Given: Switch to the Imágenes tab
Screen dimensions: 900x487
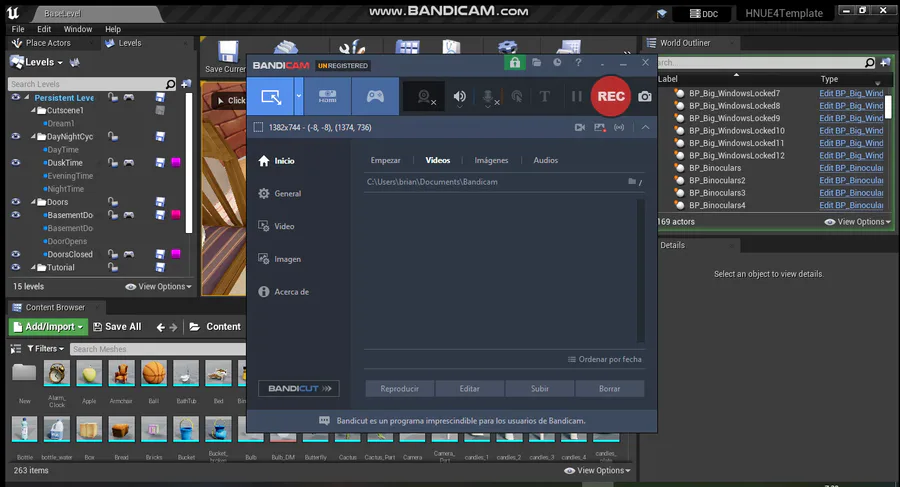Looking at the screenshot, I should (491, 160).
